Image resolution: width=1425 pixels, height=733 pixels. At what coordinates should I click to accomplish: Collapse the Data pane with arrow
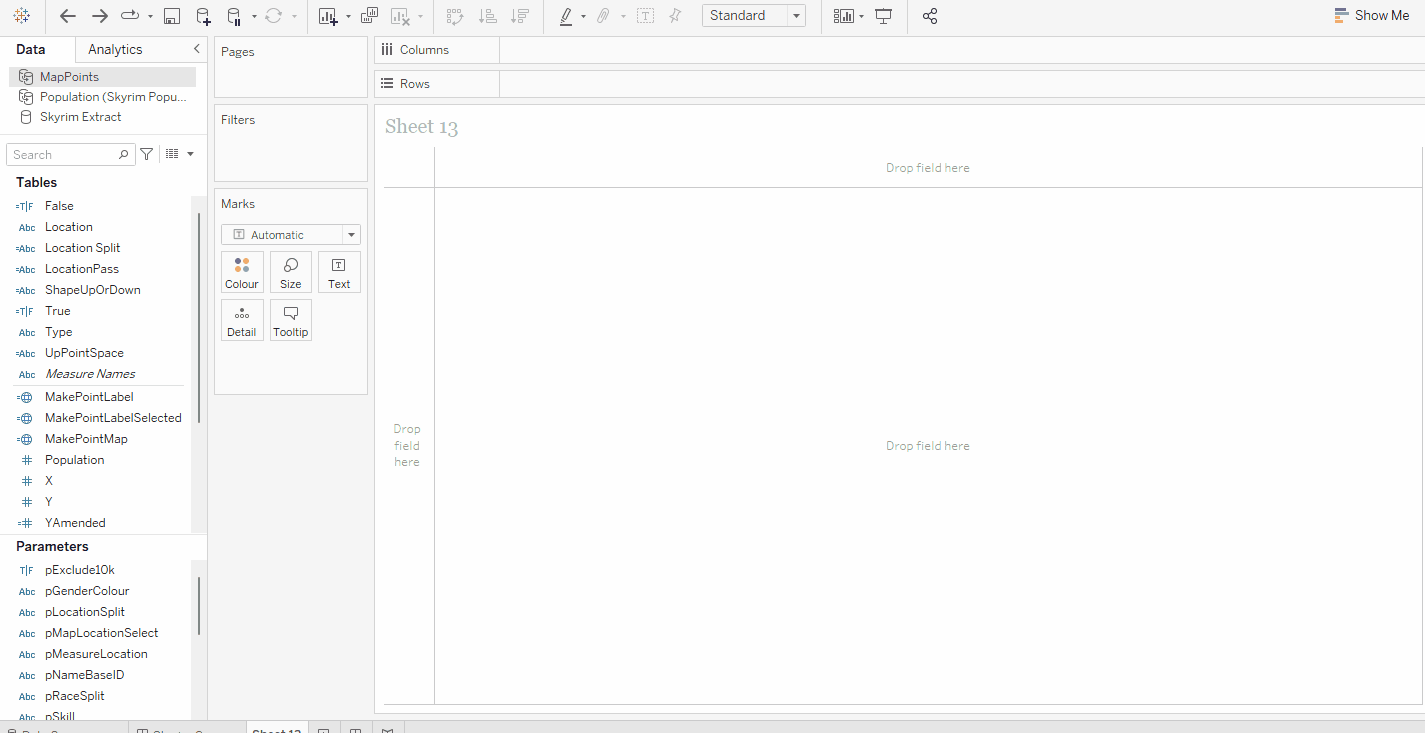196,49
